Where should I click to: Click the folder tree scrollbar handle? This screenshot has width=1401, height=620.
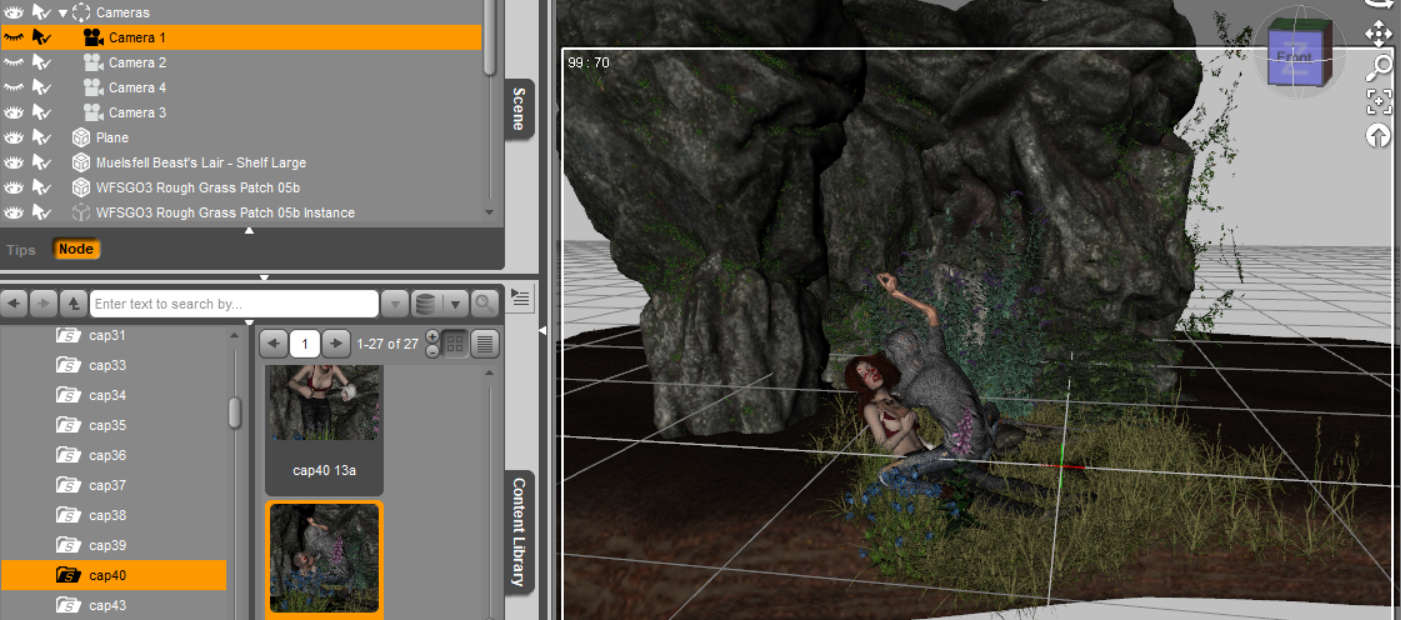pyautogui.click(x=235, y=412)
